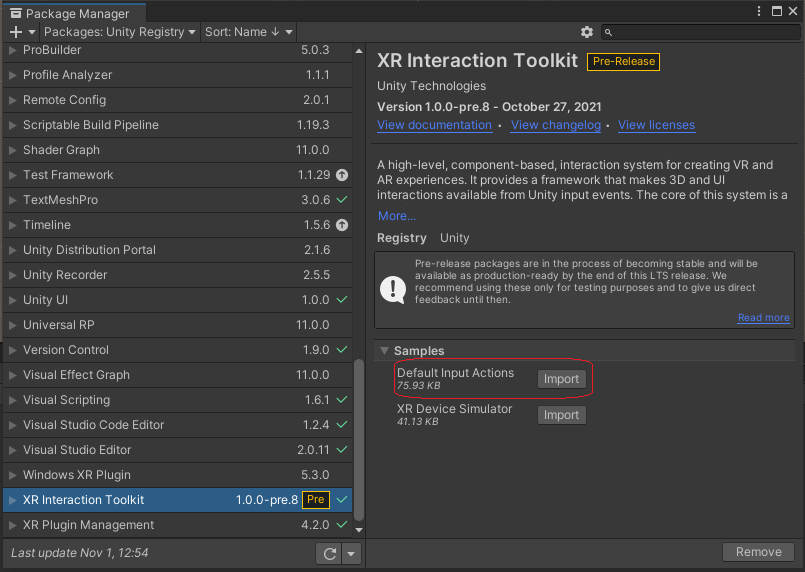Select the Remote Config package
Viewport: 805px width, 572px height.
pyautogui.click(x=178, y=100)
